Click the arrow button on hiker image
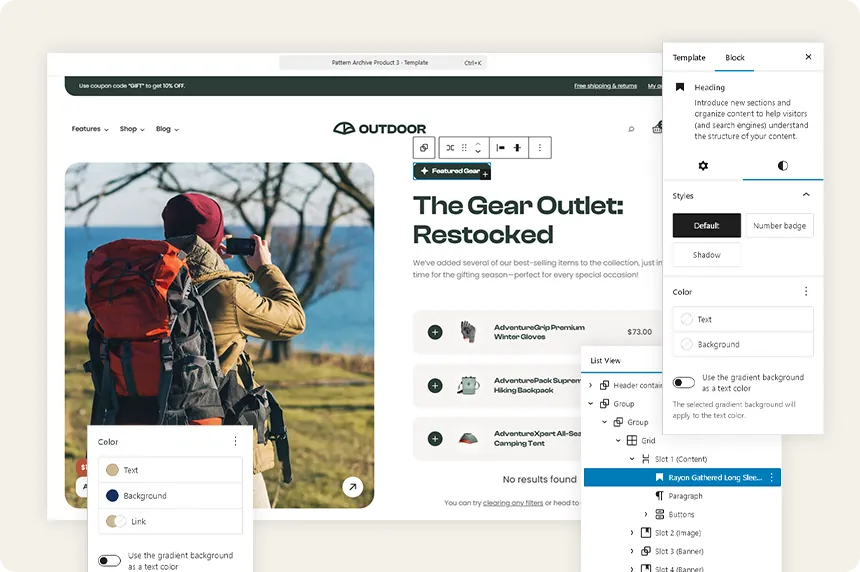The height and width of the screenshot is (572, 860). pos(353,486)
